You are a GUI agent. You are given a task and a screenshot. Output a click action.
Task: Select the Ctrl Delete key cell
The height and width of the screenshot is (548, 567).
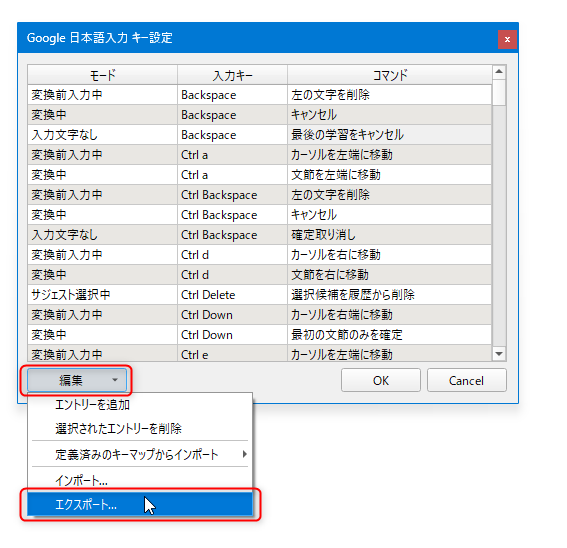[233, 295]
